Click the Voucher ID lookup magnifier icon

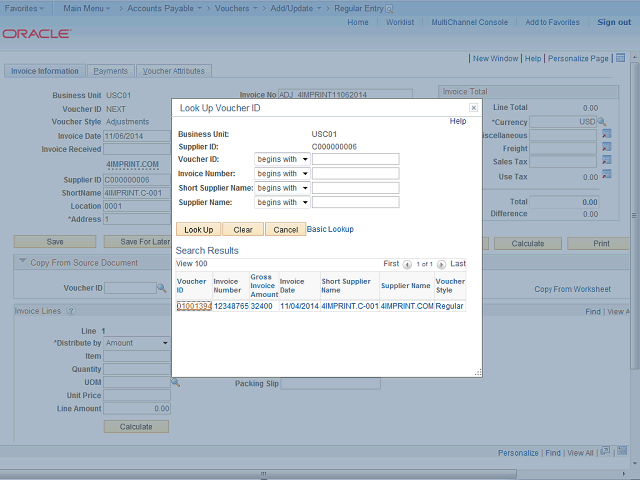point(162,288)
